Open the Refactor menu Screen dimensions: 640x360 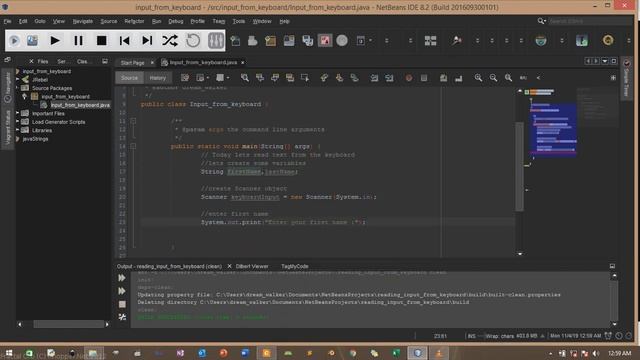click(134, 21)
